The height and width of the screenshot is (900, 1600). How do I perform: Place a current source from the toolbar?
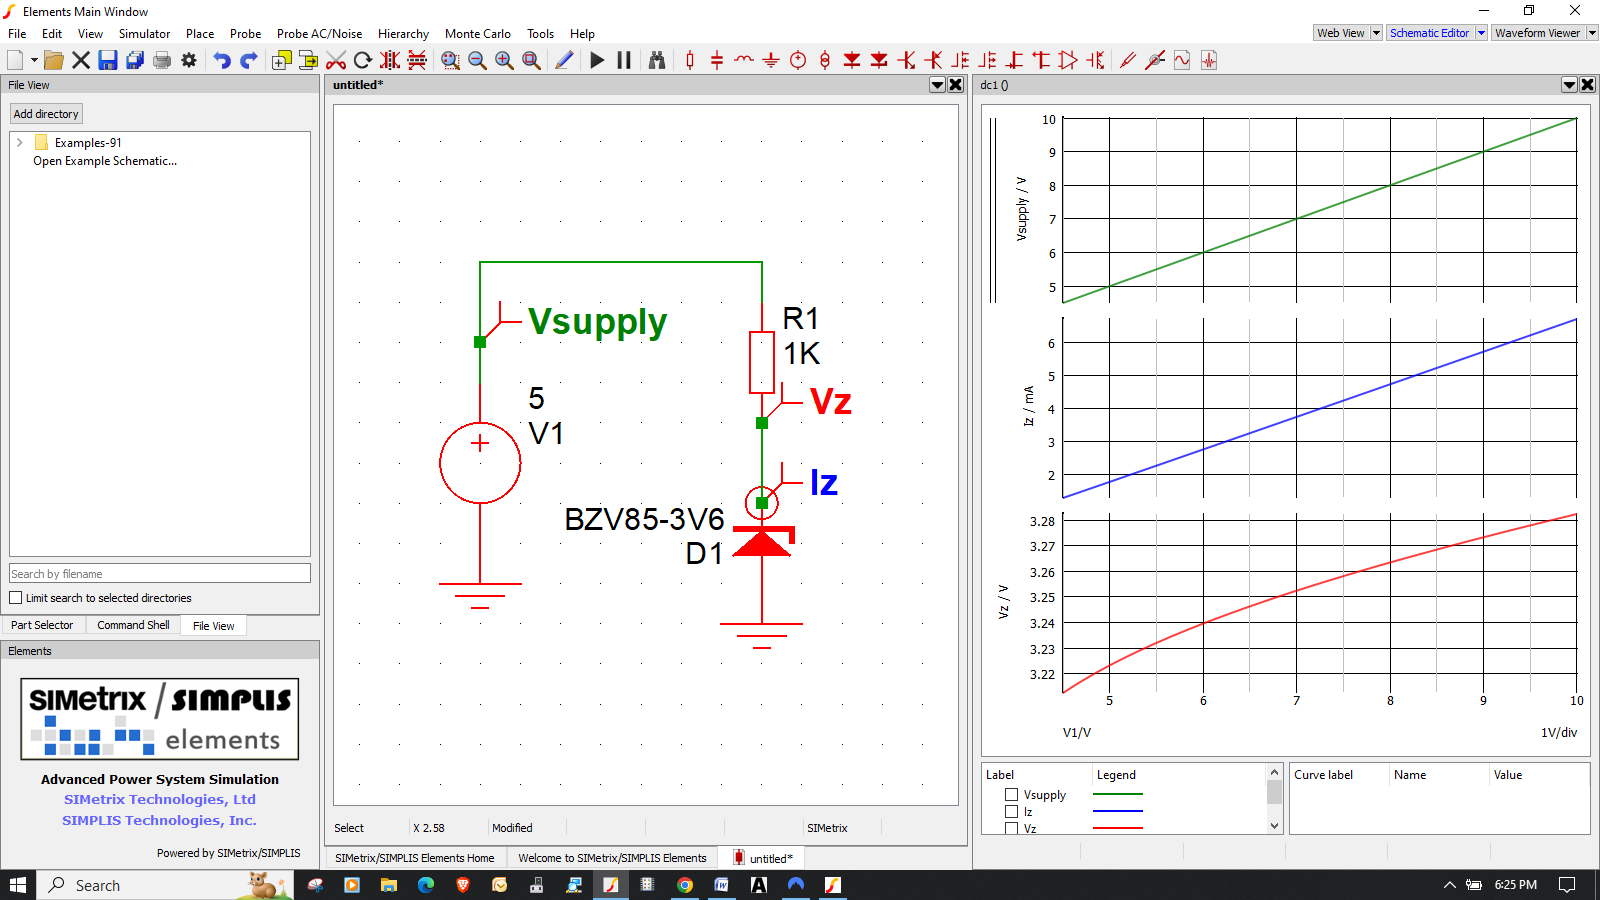tap(825, 60)
